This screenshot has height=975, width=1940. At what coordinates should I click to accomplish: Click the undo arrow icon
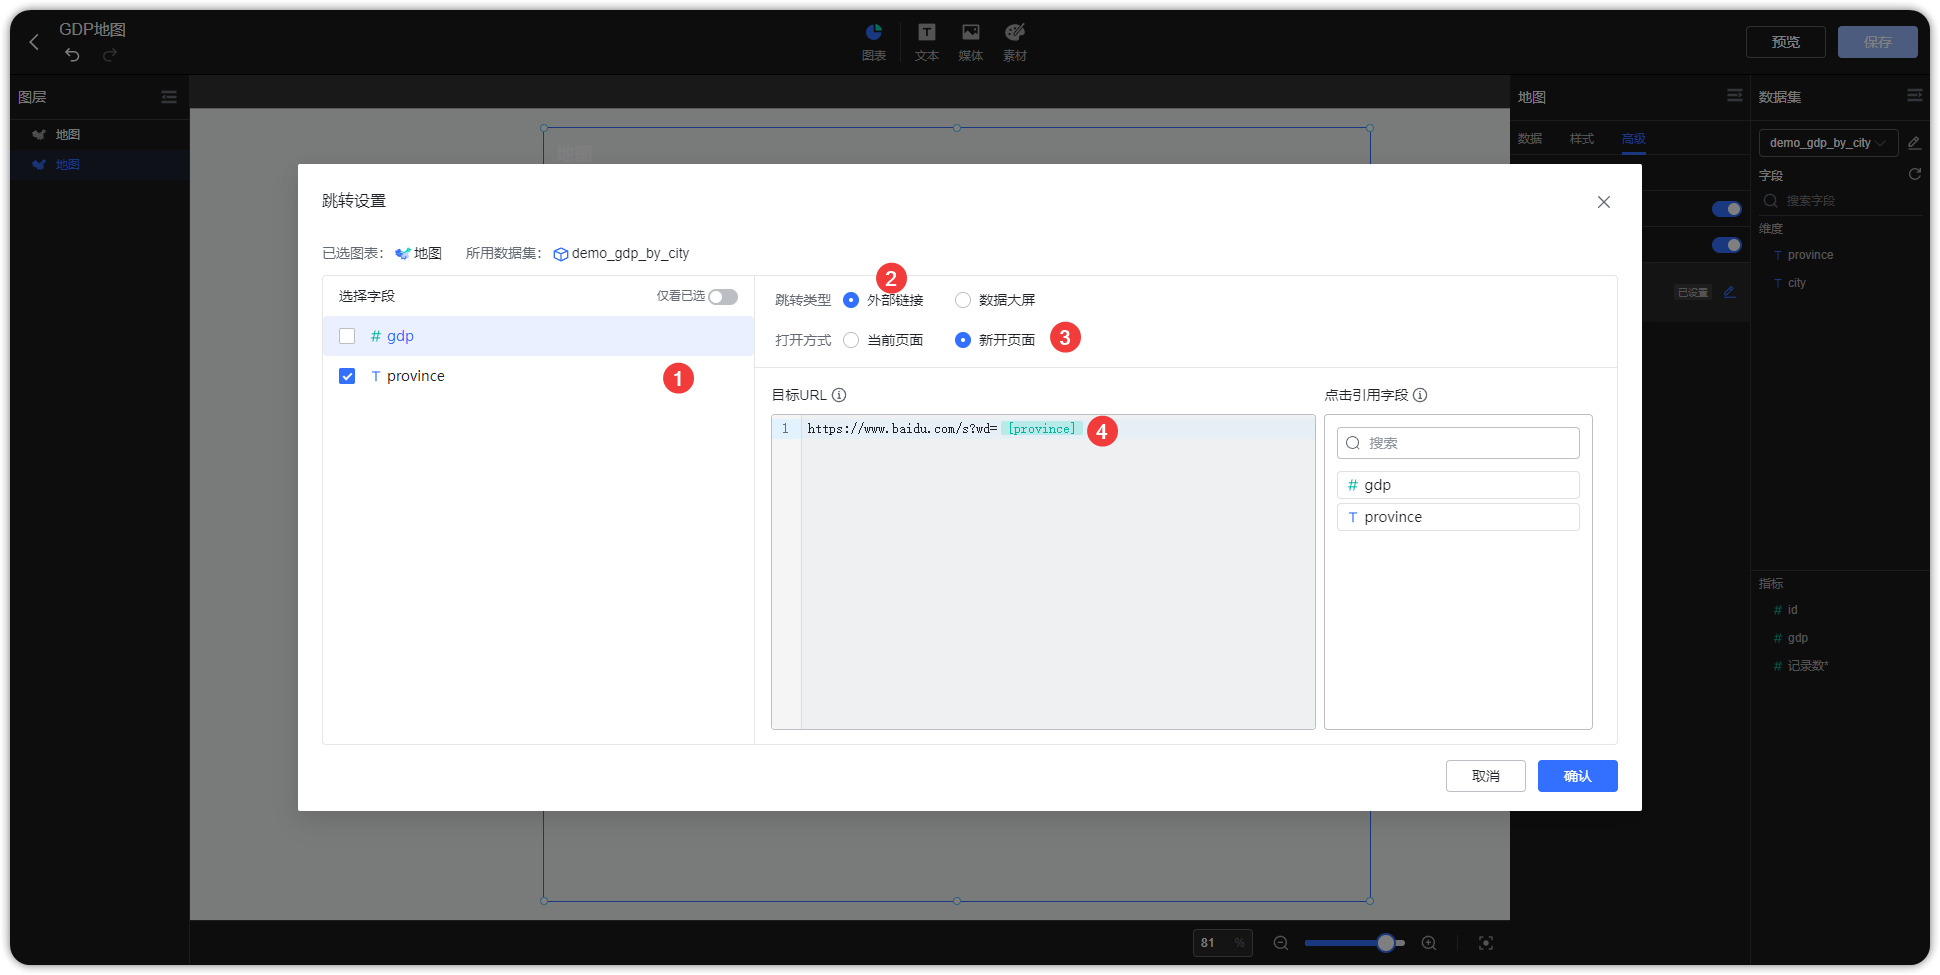click(x=72, y=55)
